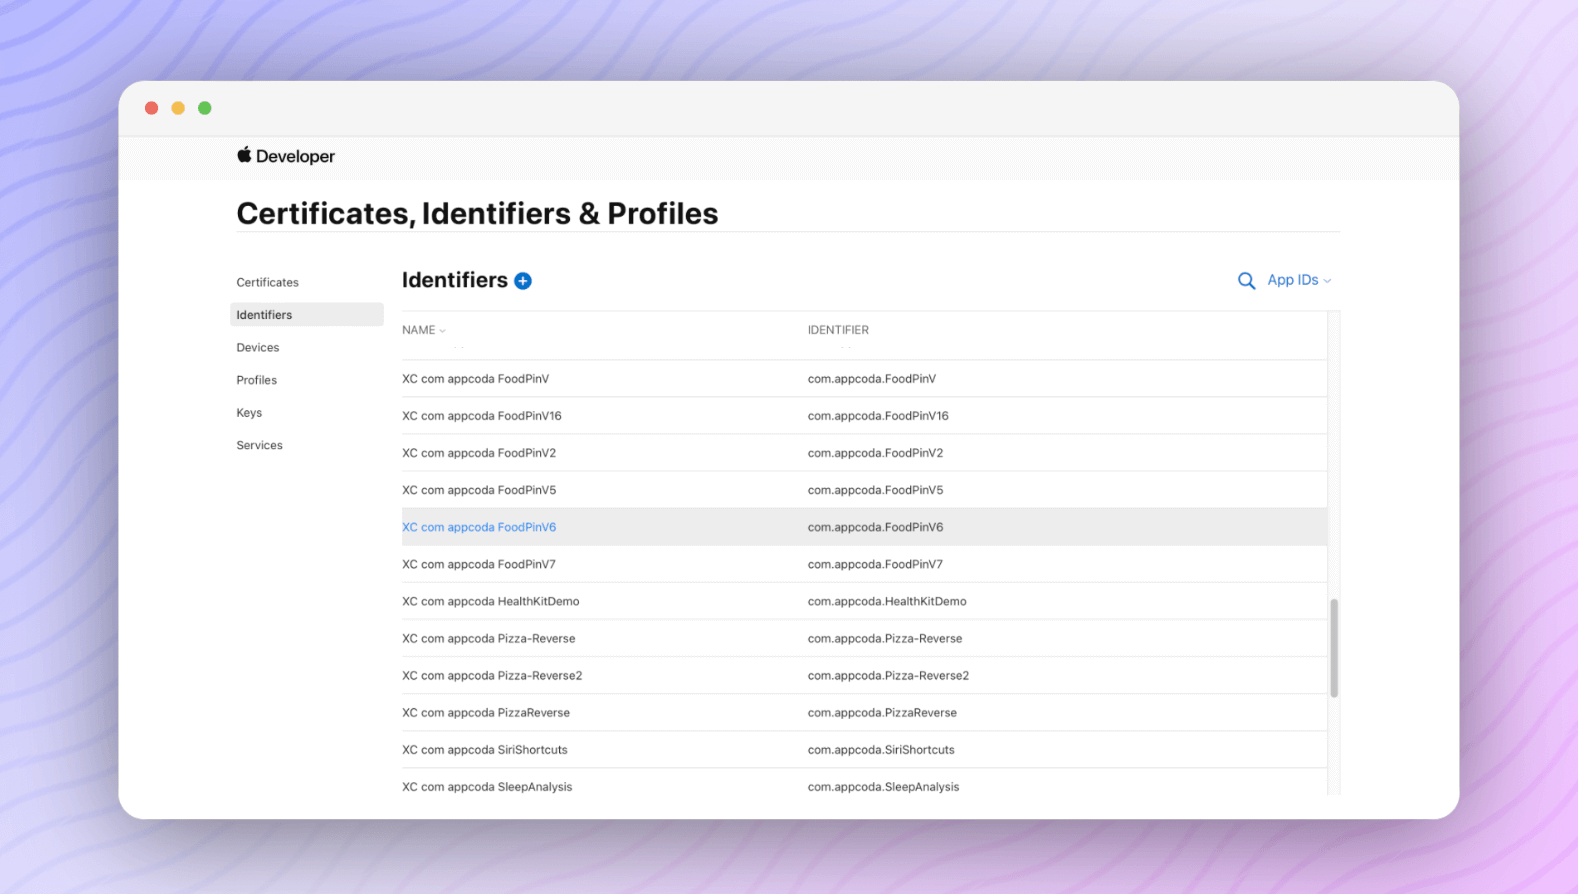
Task: Navigate to Keys in sidebar
Action: click(249, 412)
